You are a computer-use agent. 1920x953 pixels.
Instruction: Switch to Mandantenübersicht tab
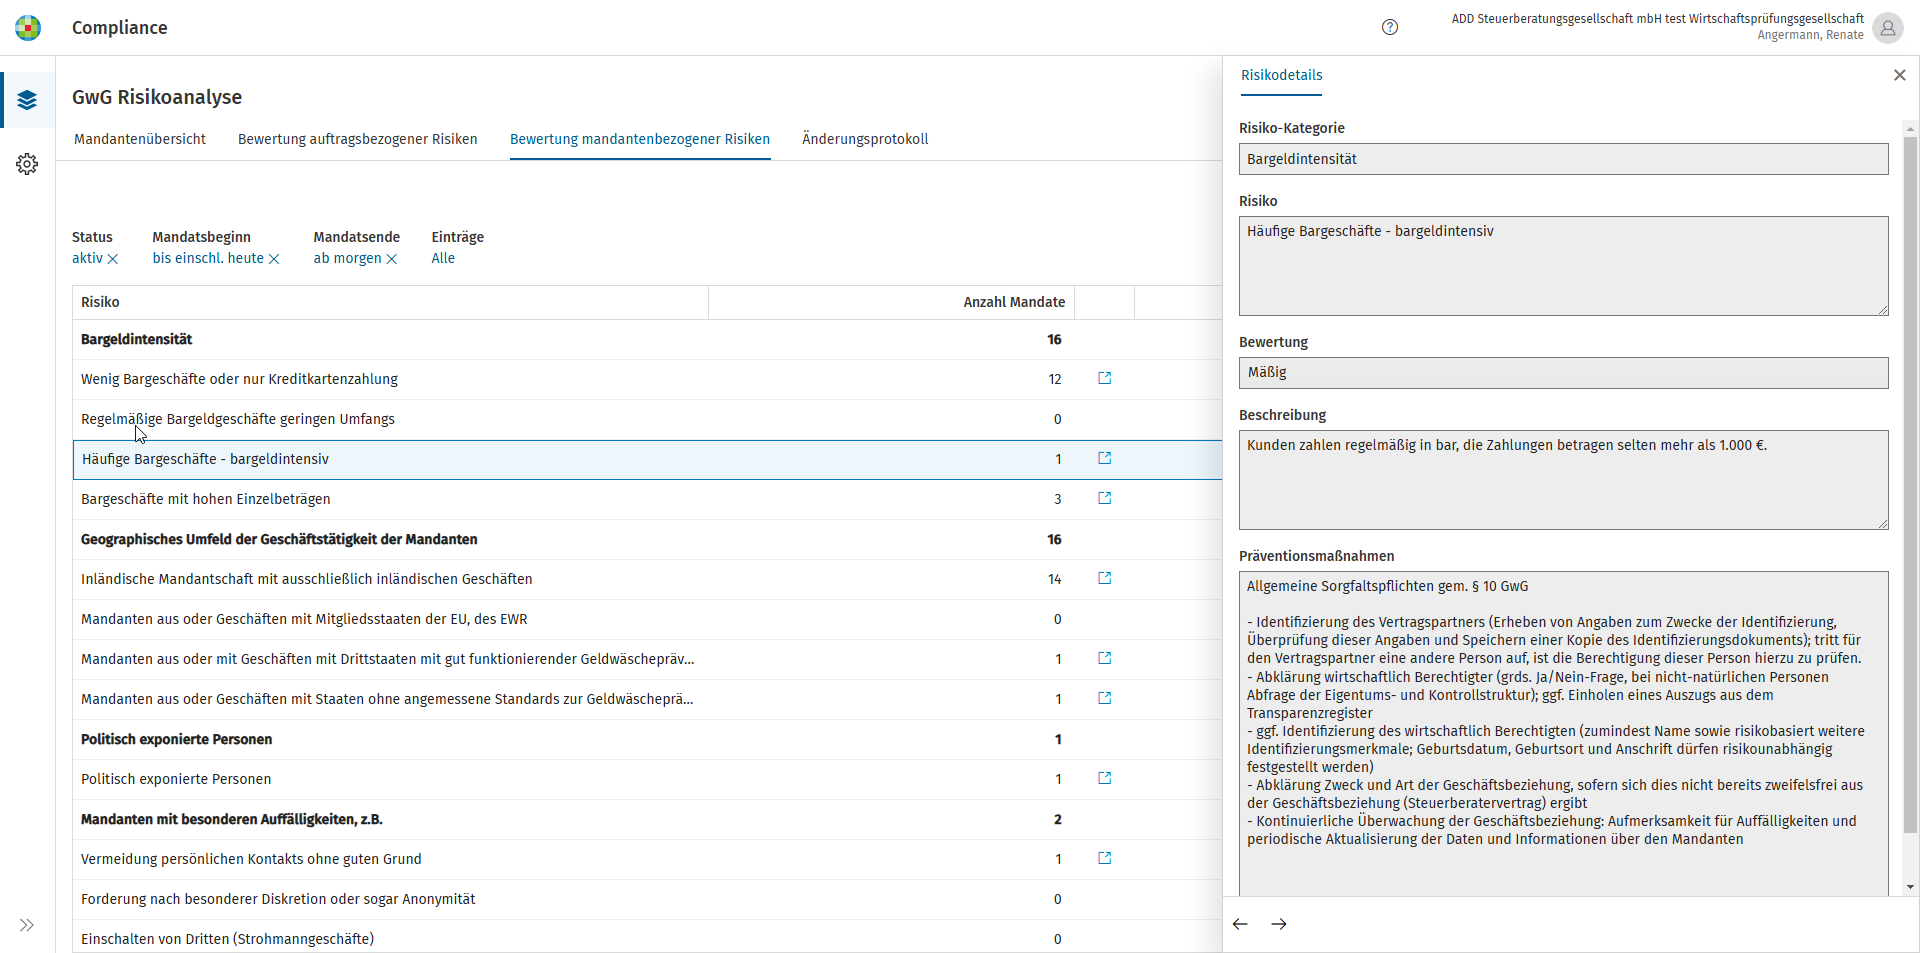pyautogui.click(x=140, y=139)
